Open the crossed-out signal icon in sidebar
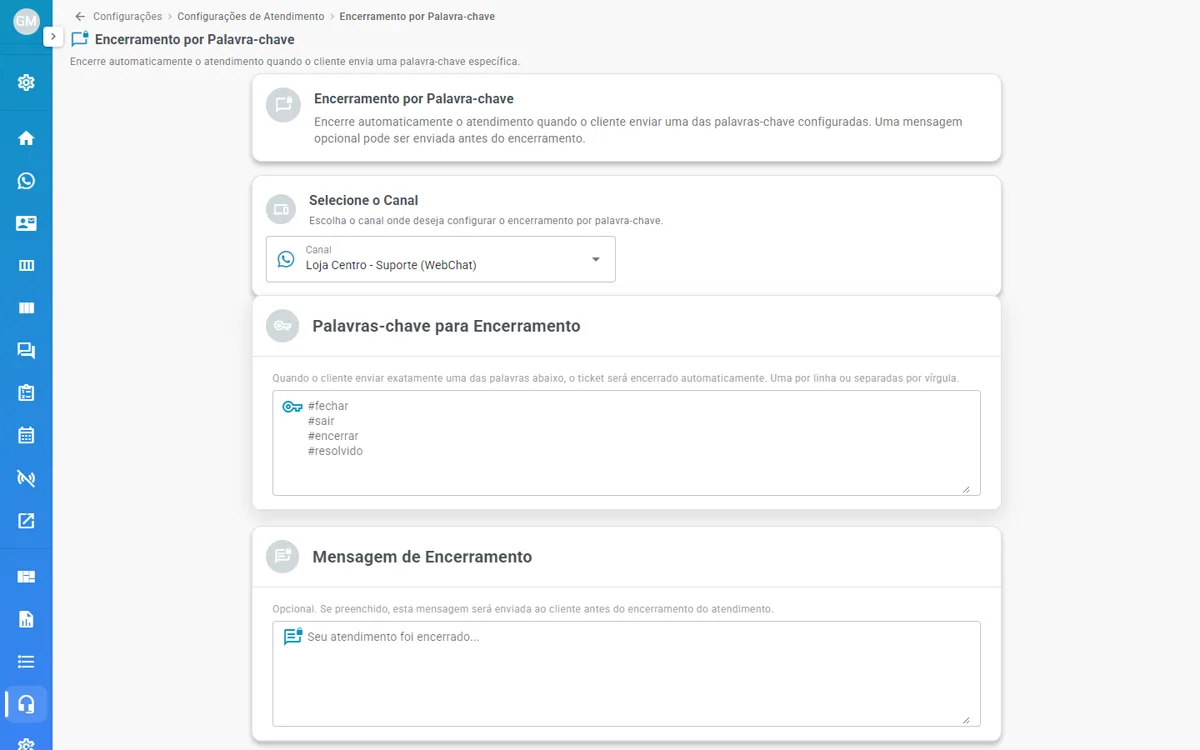The height and width of the screenshot is (750, 1200). 26,478
